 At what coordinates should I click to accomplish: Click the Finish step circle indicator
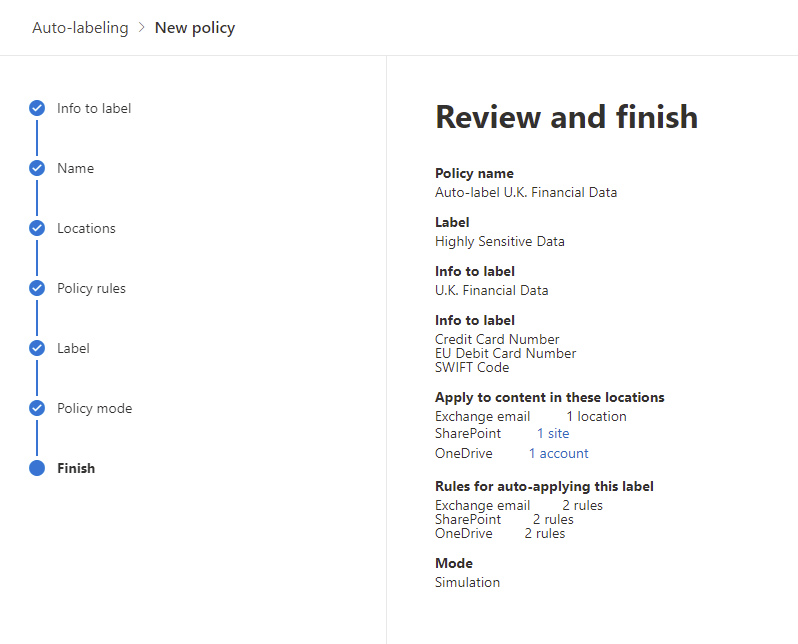point(37,468)
